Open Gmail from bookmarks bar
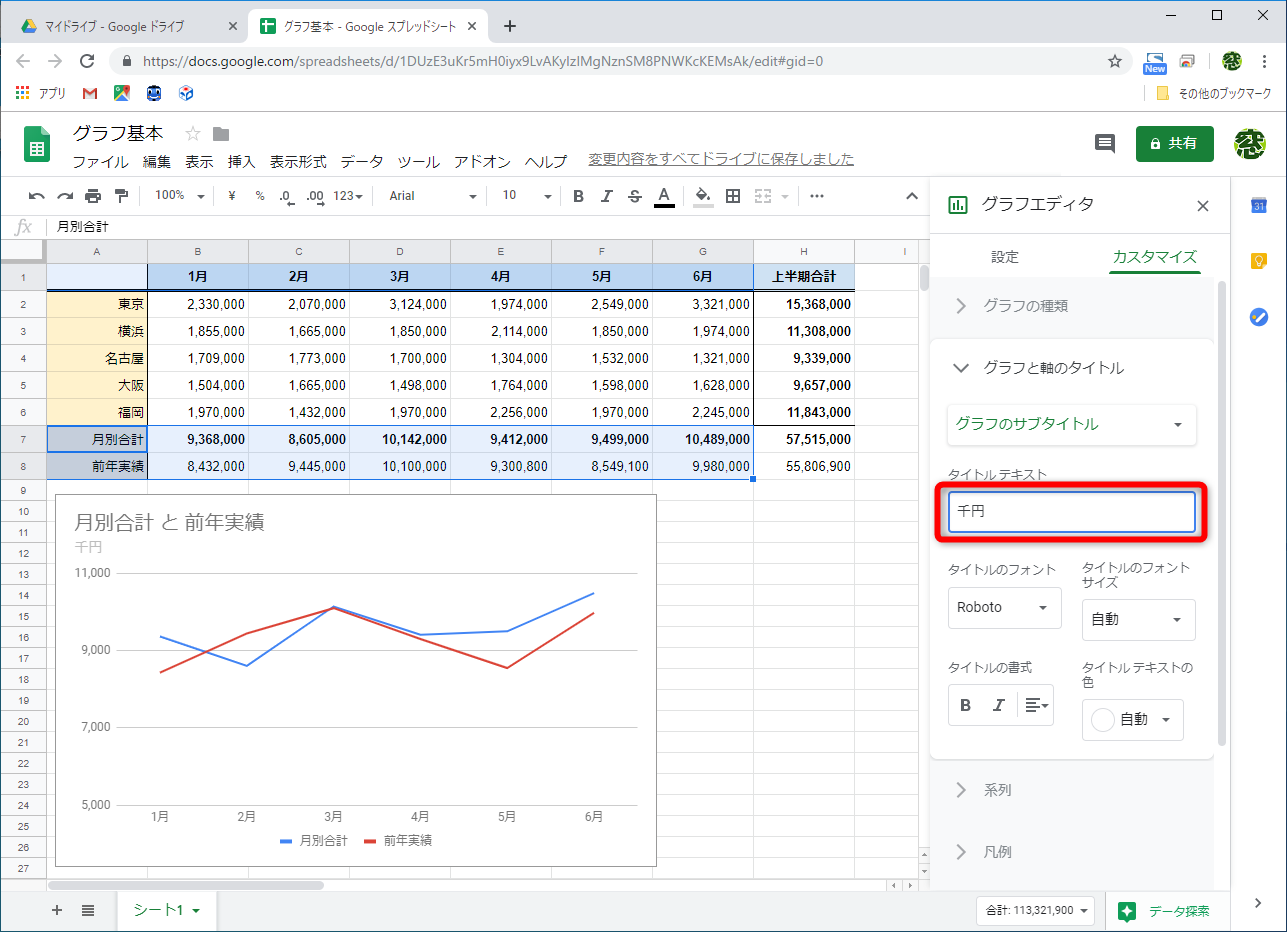 click(90, 93)
